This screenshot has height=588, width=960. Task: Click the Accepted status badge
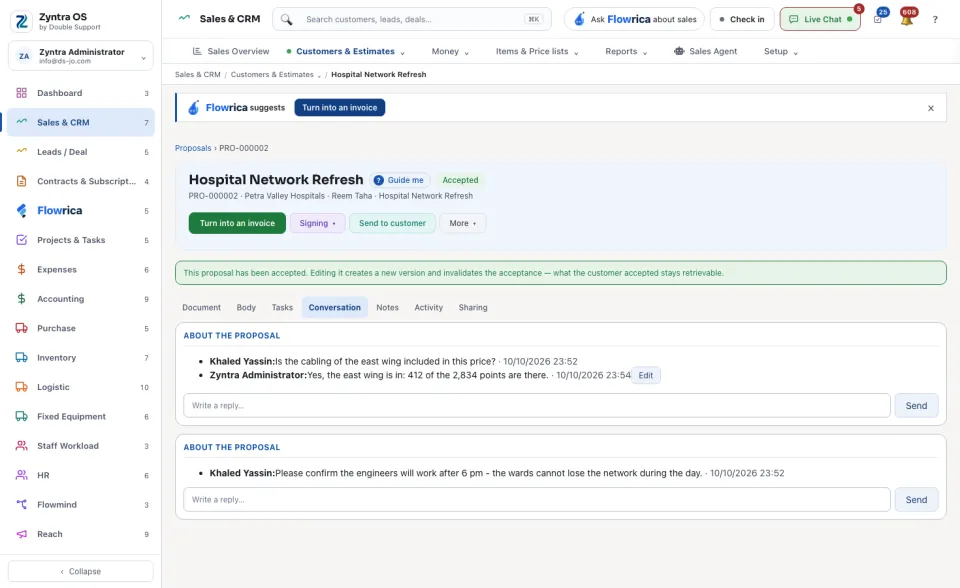(x=460, y=180)
